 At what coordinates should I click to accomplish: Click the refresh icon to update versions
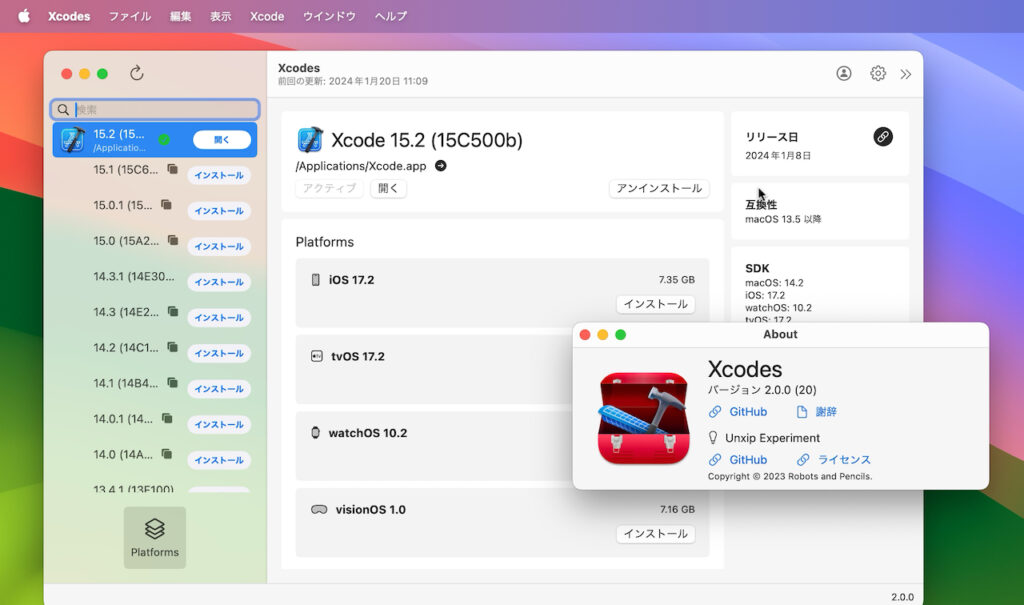click(138, 73)
